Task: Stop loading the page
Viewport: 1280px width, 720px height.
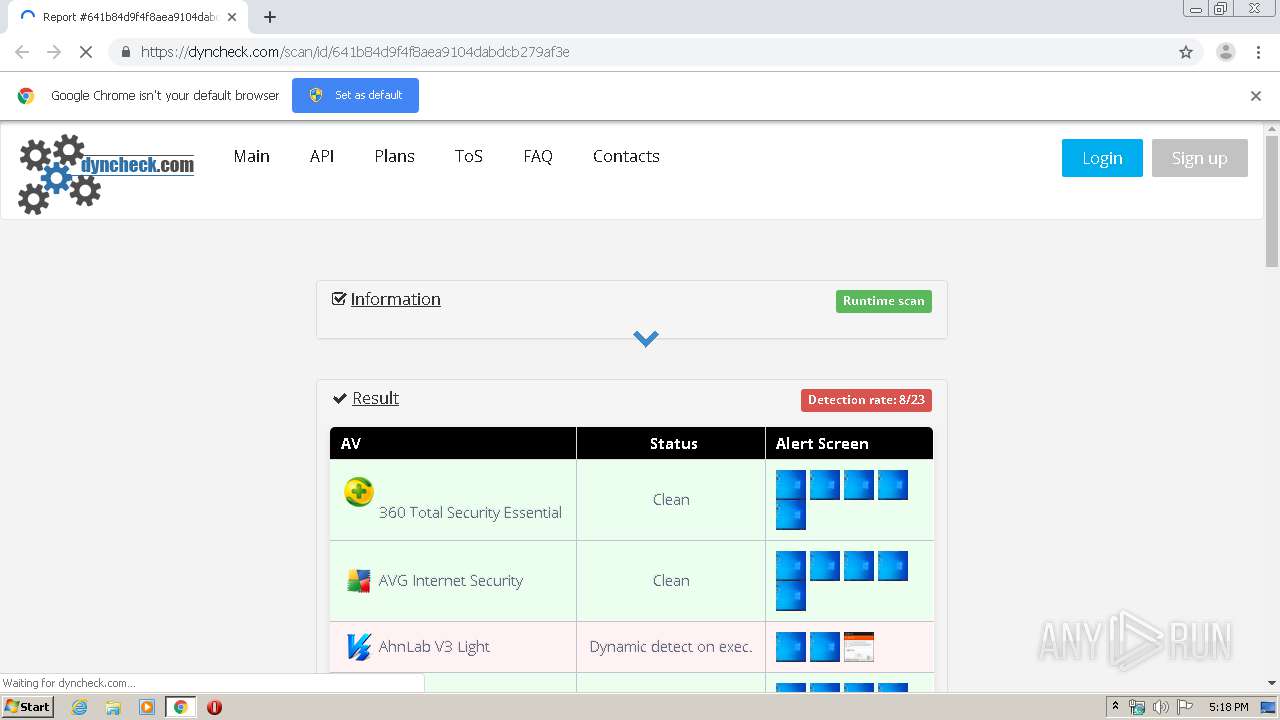Action: 86,52
